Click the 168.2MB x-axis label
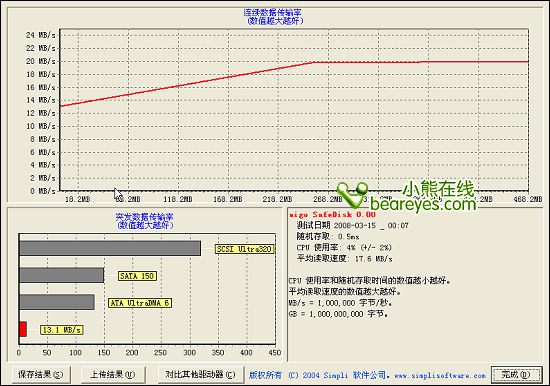The width and height of the screenshot is (550, 386). (x=228, y=199)
